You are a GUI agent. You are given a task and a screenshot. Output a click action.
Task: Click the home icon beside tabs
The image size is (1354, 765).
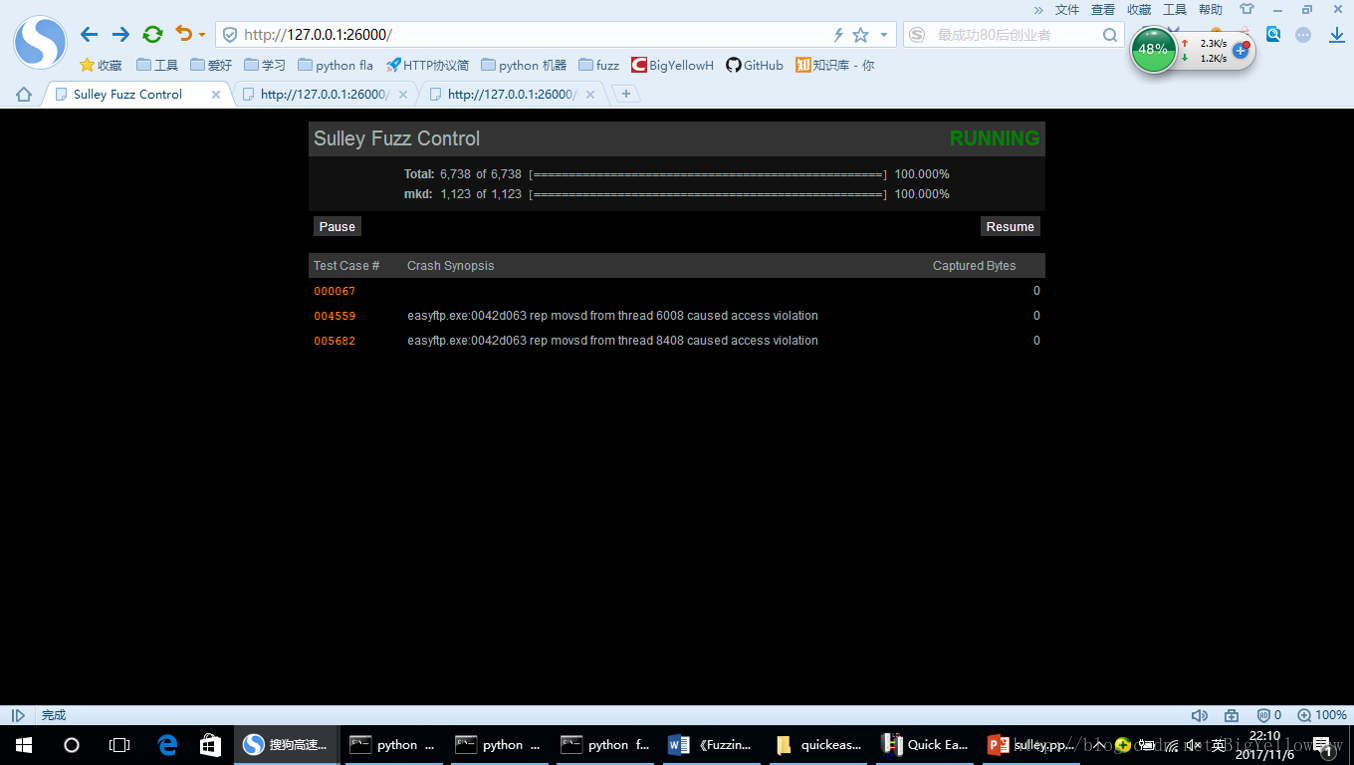24,94
